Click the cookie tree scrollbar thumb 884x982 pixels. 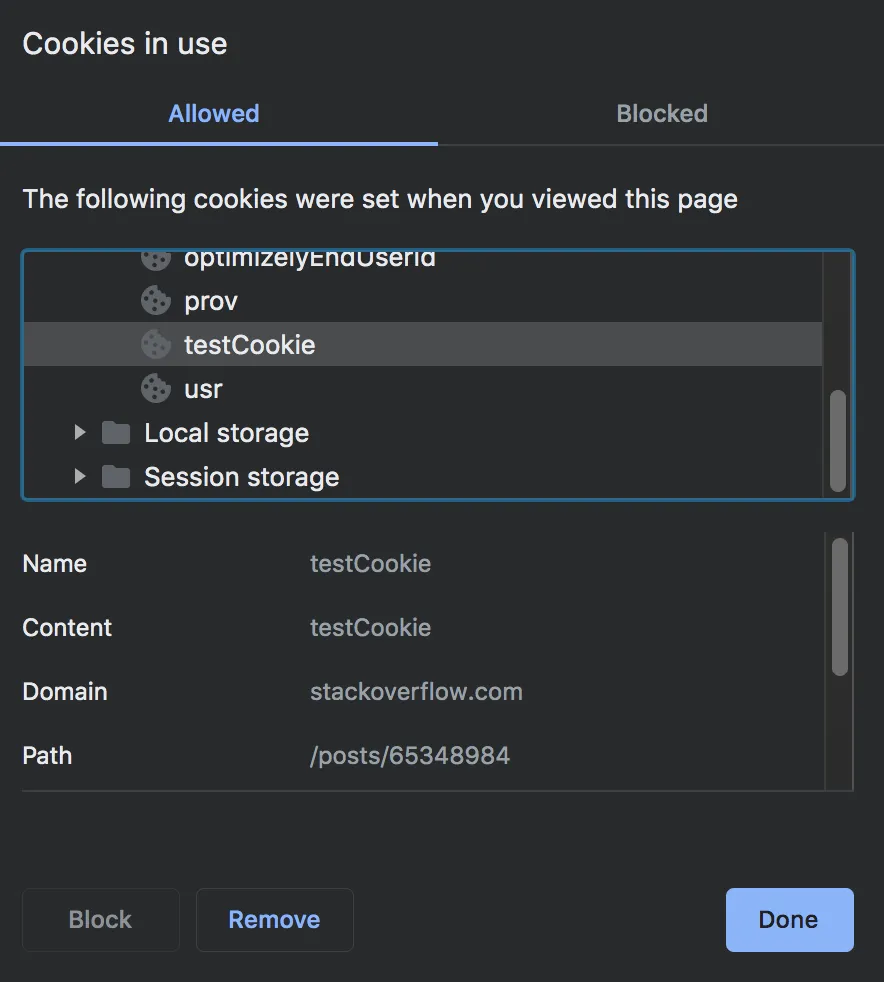[838, 438]
